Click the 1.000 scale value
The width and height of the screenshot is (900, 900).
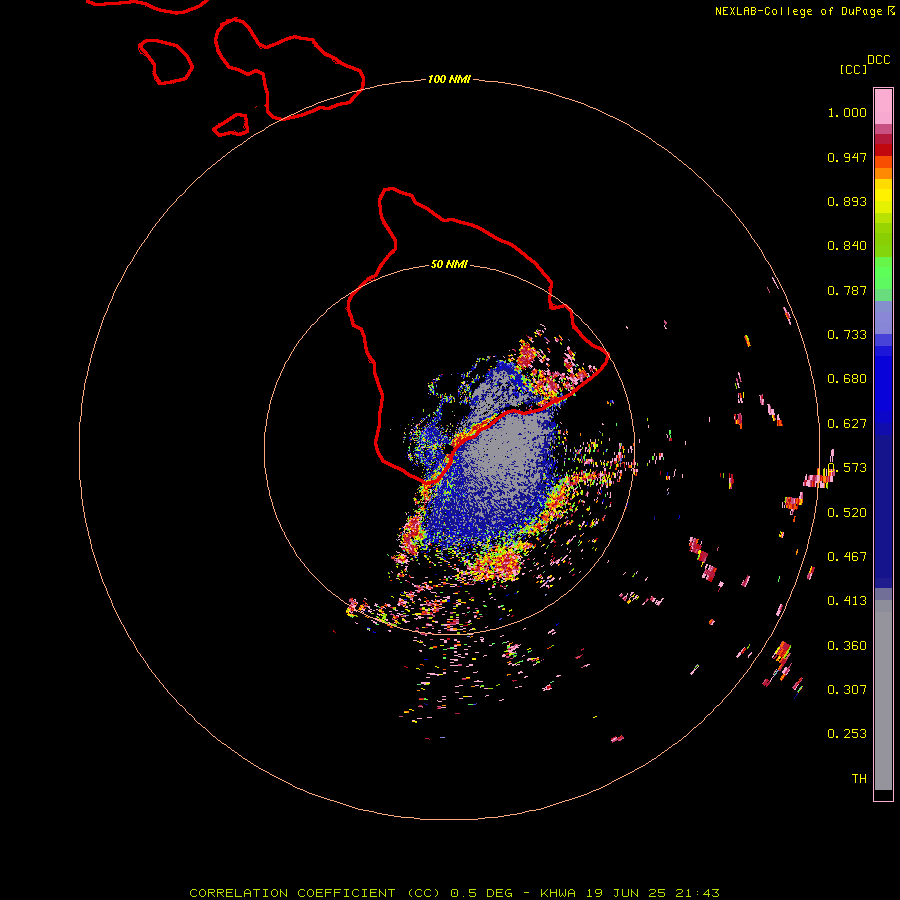coord(847,112)
